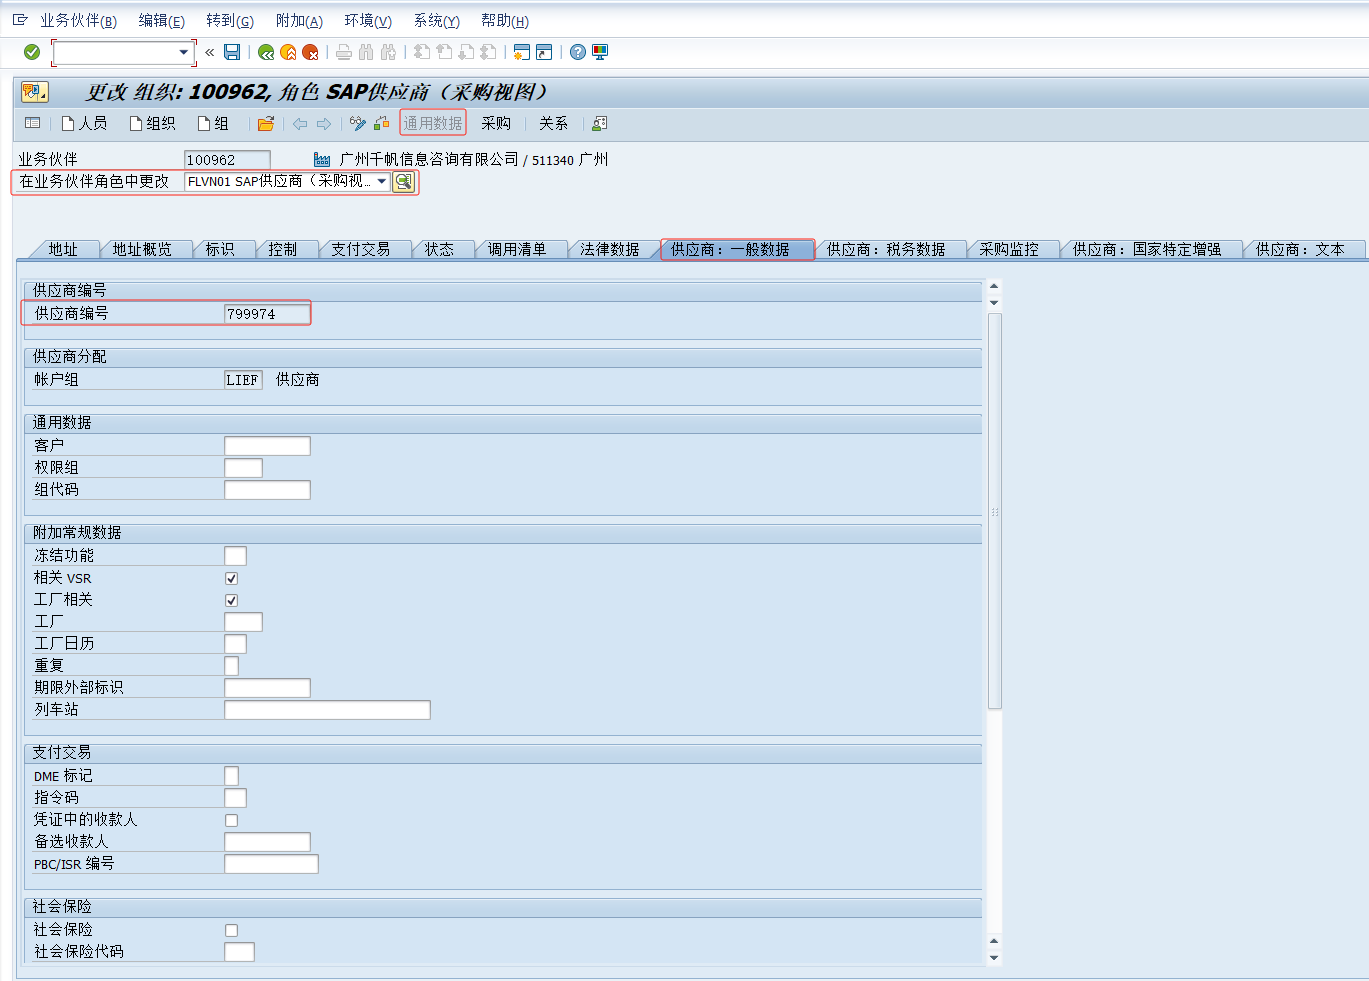The height and width of the screenshot is (981, 1369).
Task: Click the 采购 button
Action: point(496,123)
